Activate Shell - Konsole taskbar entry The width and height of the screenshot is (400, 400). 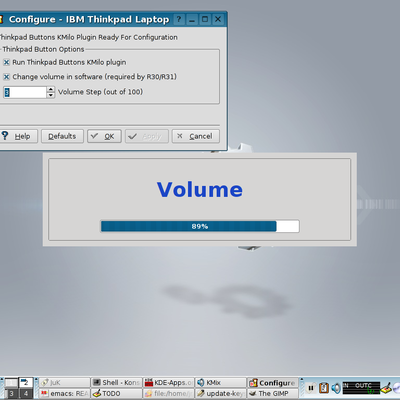(117, 383)
